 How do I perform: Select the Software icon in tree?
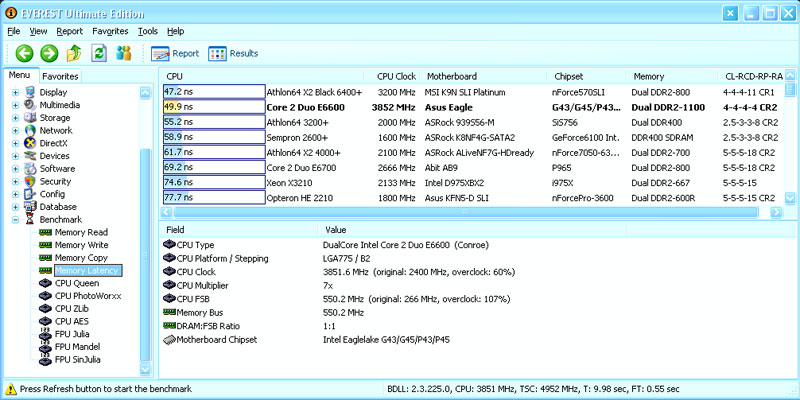pos(30,169)
